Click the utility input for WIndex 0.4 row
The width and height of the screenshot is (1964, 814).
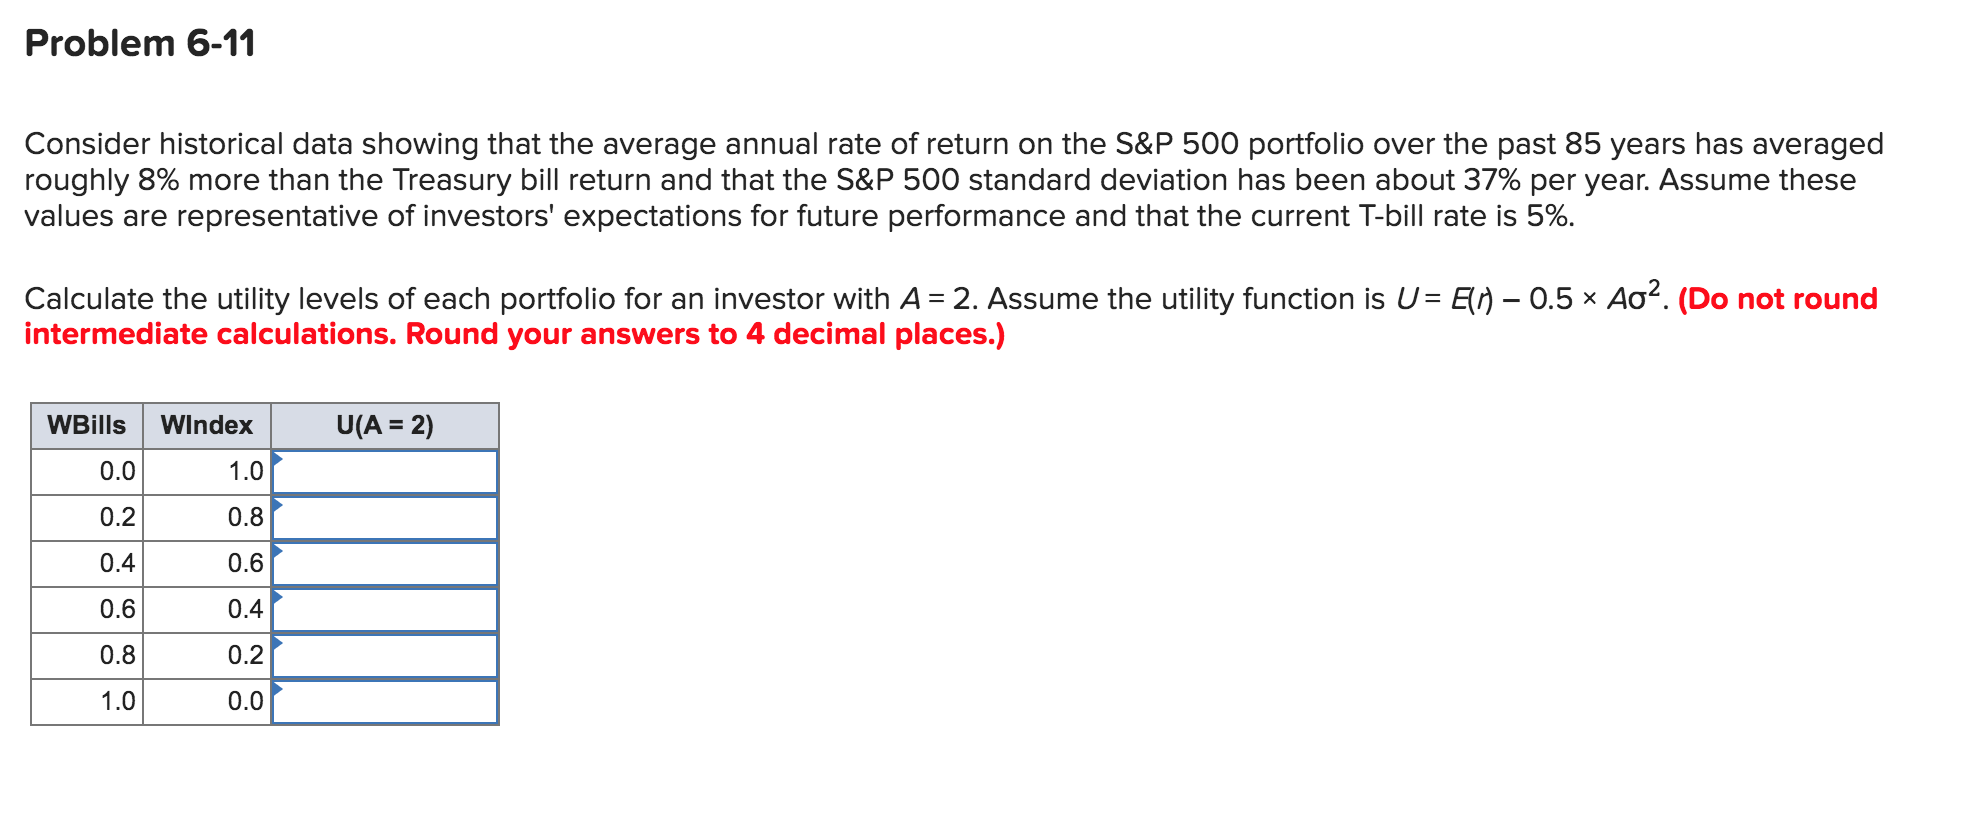click(x=390, y=608)
